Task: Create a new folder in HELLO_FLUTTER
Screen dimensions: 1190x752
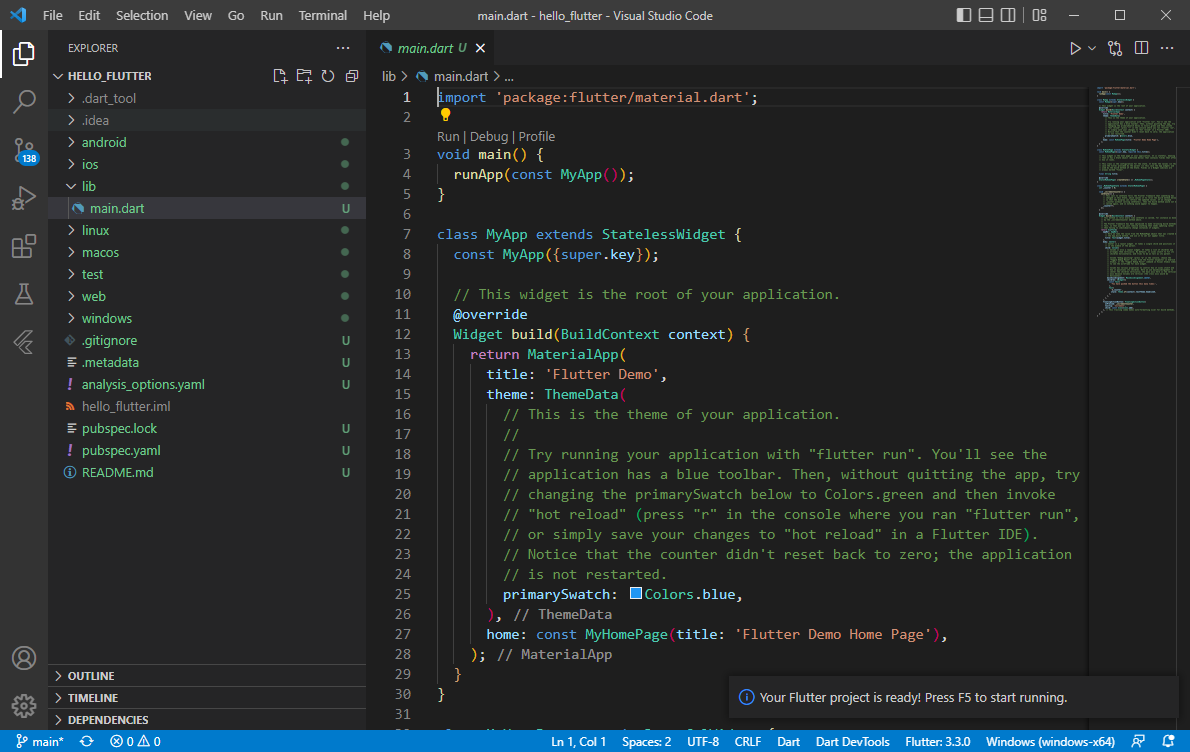Action: tap(304, 76)
